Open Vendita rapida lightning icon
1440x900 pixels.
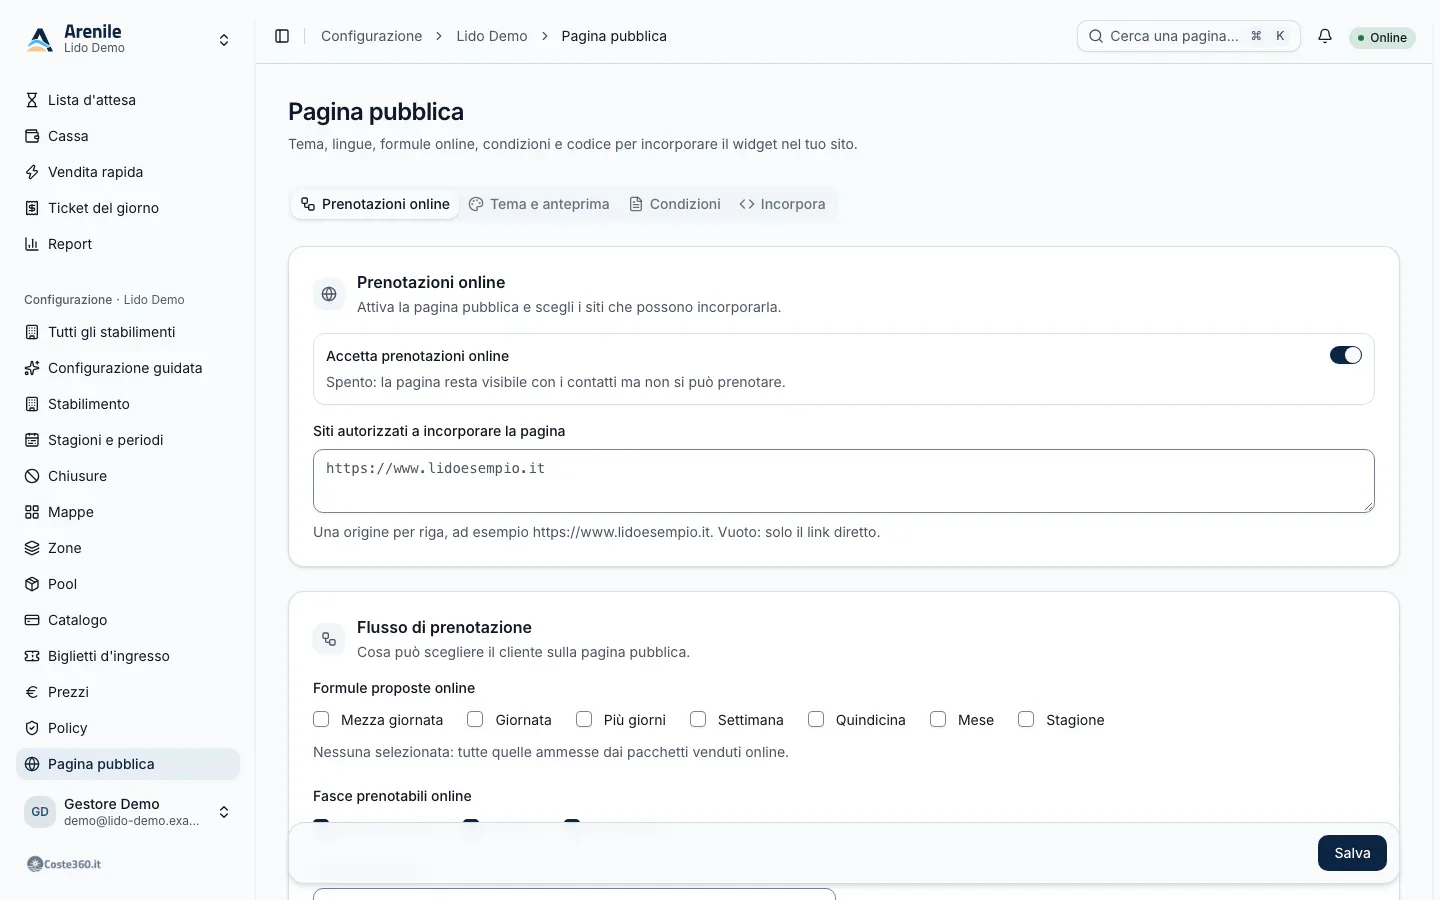[32, 172]
